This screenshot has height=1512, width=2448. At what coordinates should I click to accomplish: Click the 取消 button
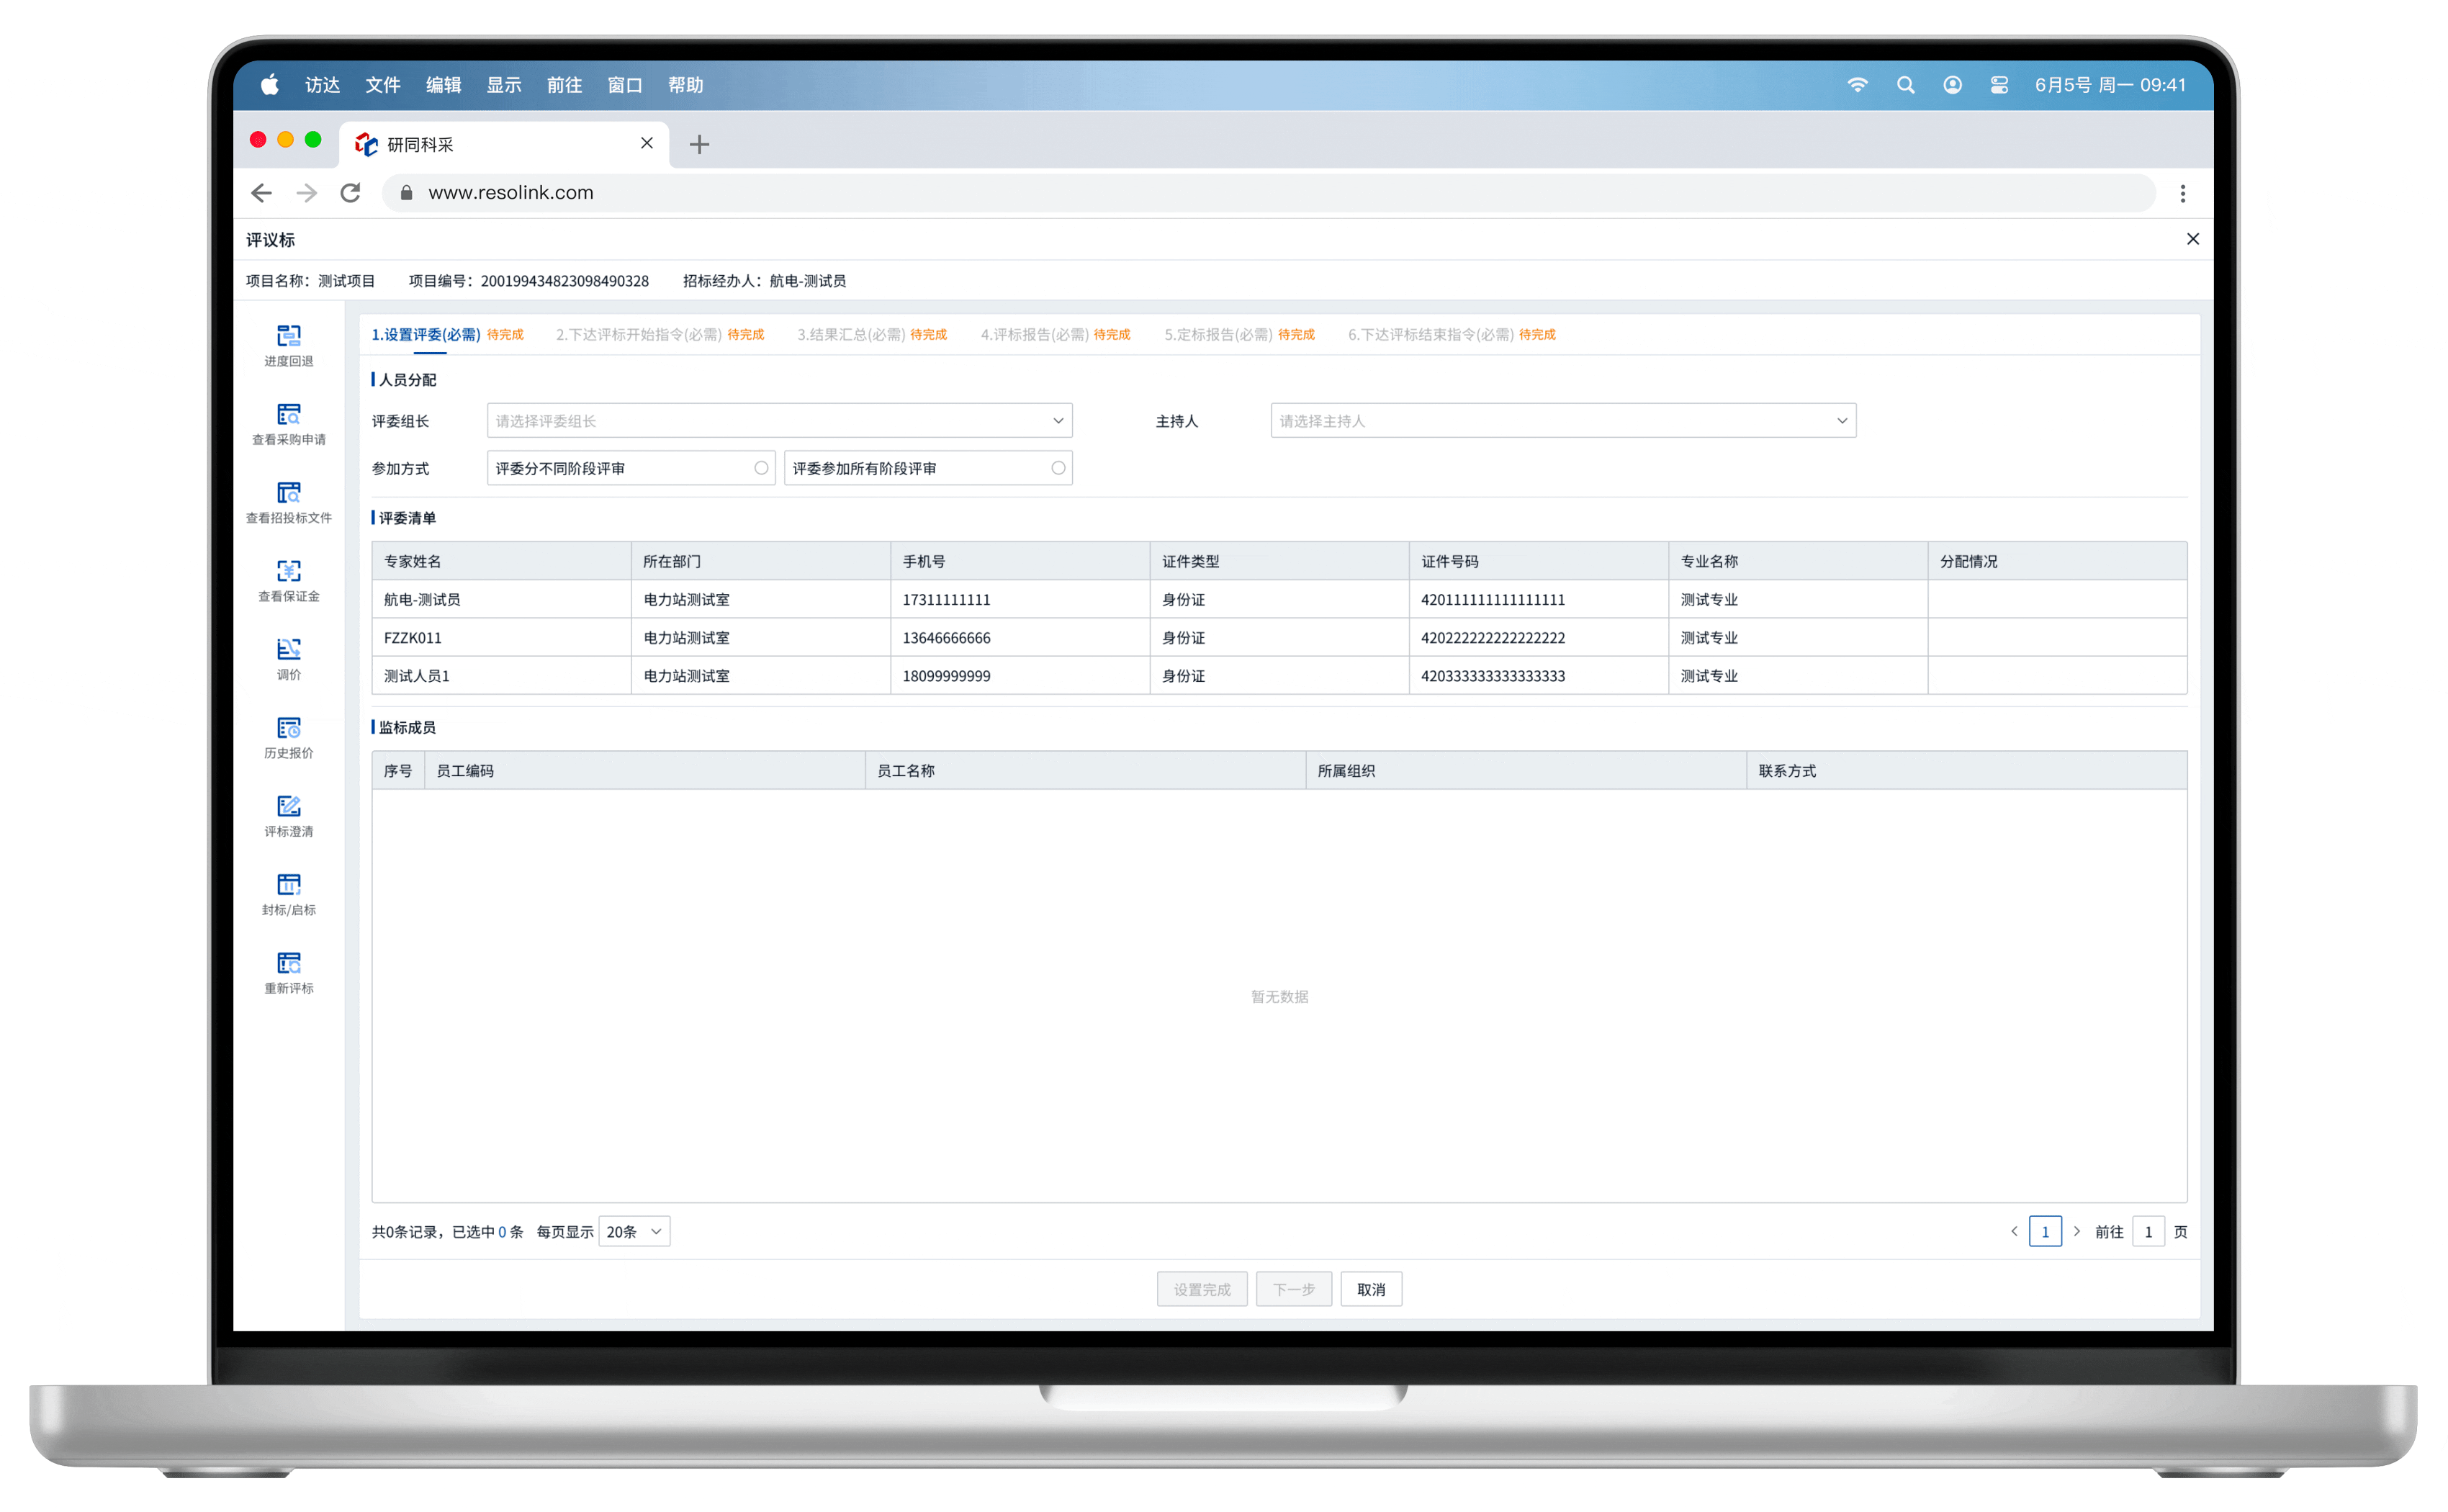[x=1371, y=1289]
